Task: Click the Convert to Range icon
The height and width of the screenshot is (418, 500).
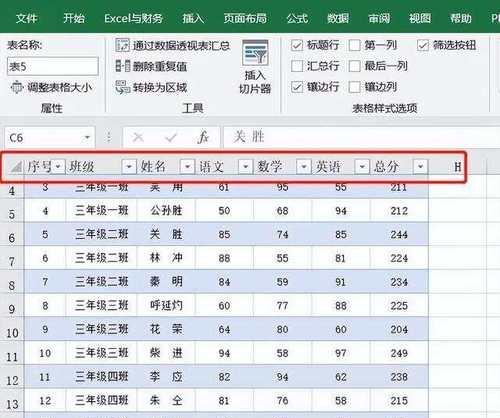Action: coord(122,87)
